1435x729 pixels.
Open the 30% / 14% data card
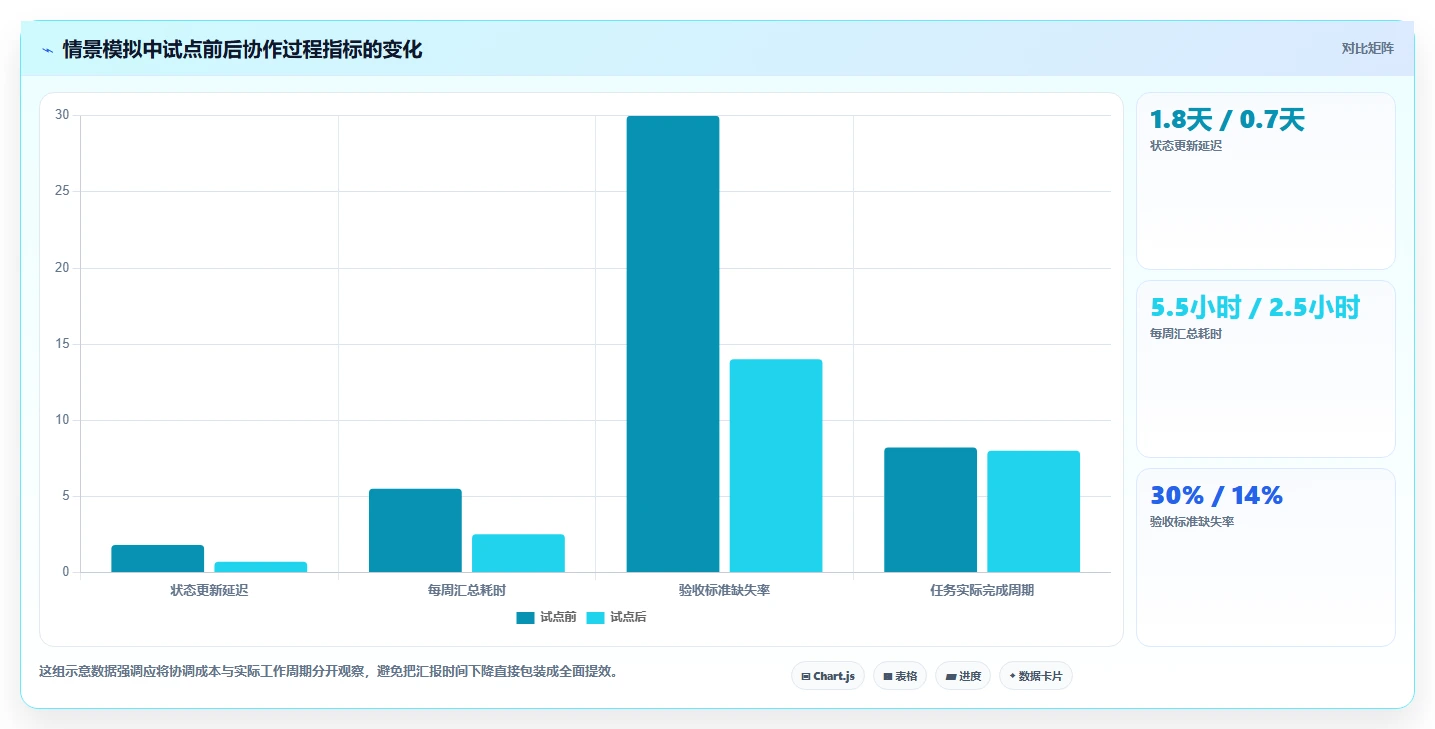tap(1266, 557)
